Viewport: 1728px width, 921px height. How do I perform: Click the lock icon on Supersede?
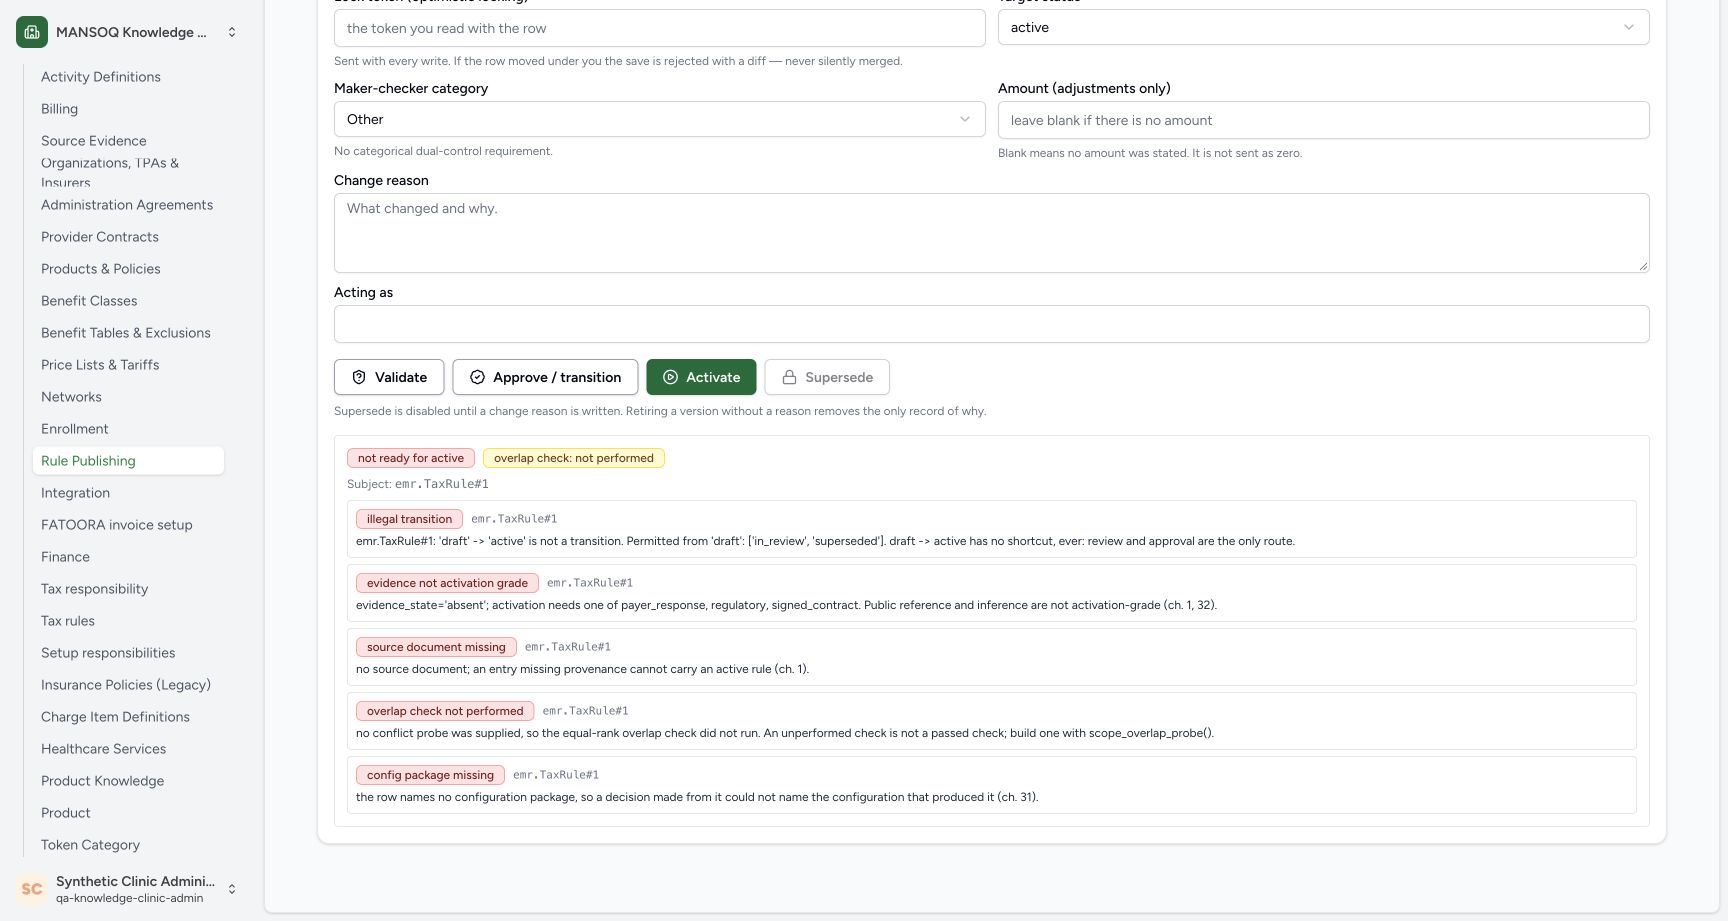(x=789, y=377)
